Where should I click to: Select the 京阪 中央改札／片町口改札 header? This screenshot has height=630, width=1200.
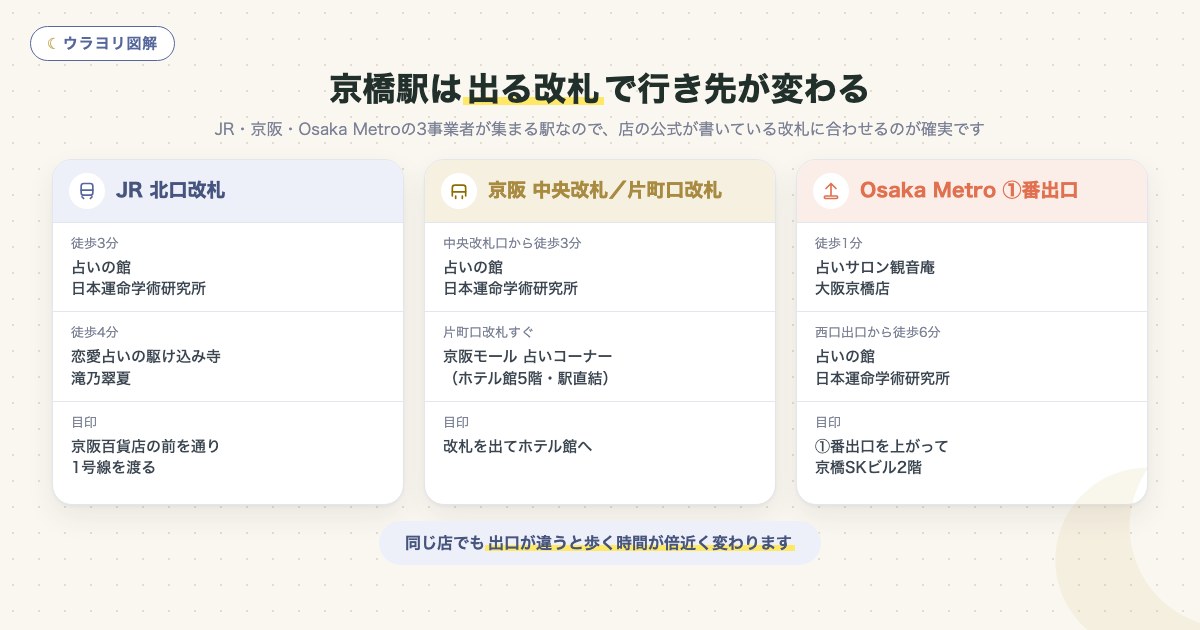click(600, 191)
